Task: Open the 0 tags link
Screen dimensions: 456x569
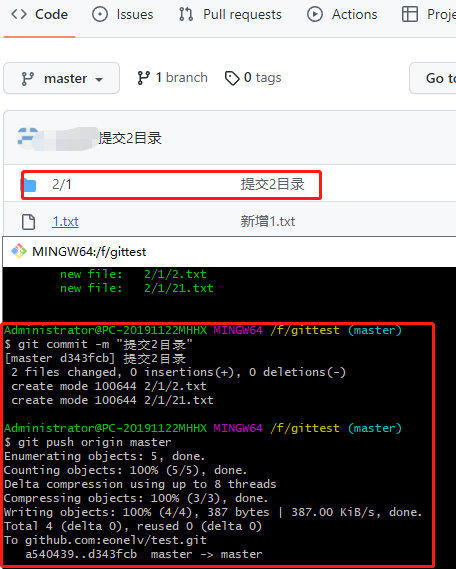Action: [253, 78]
